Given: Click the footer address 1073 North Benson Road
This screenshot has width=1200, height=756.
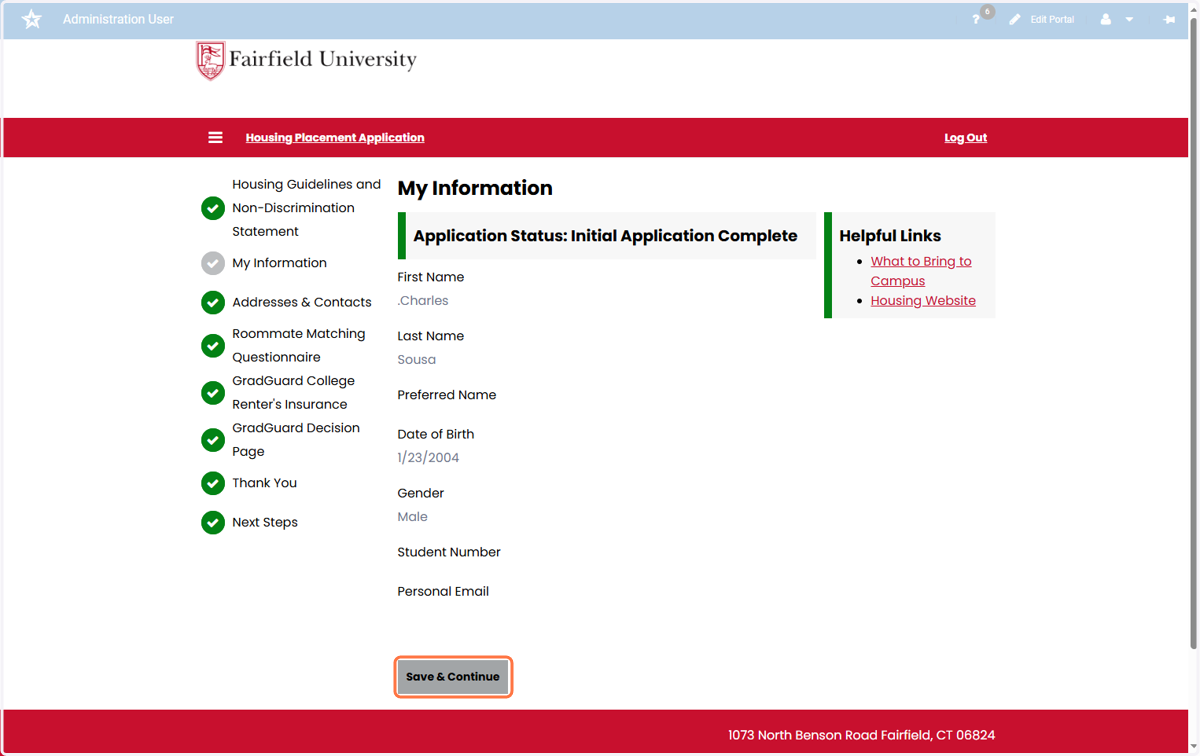Looking at the screenshot, I should pos(861,735).
